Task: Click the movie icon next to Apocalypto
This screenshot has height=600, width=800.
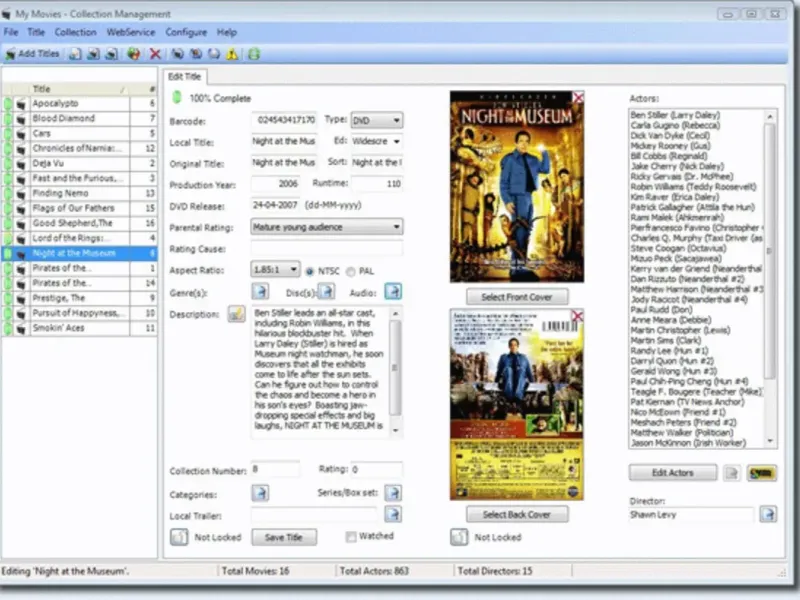Action: [21, 104]
